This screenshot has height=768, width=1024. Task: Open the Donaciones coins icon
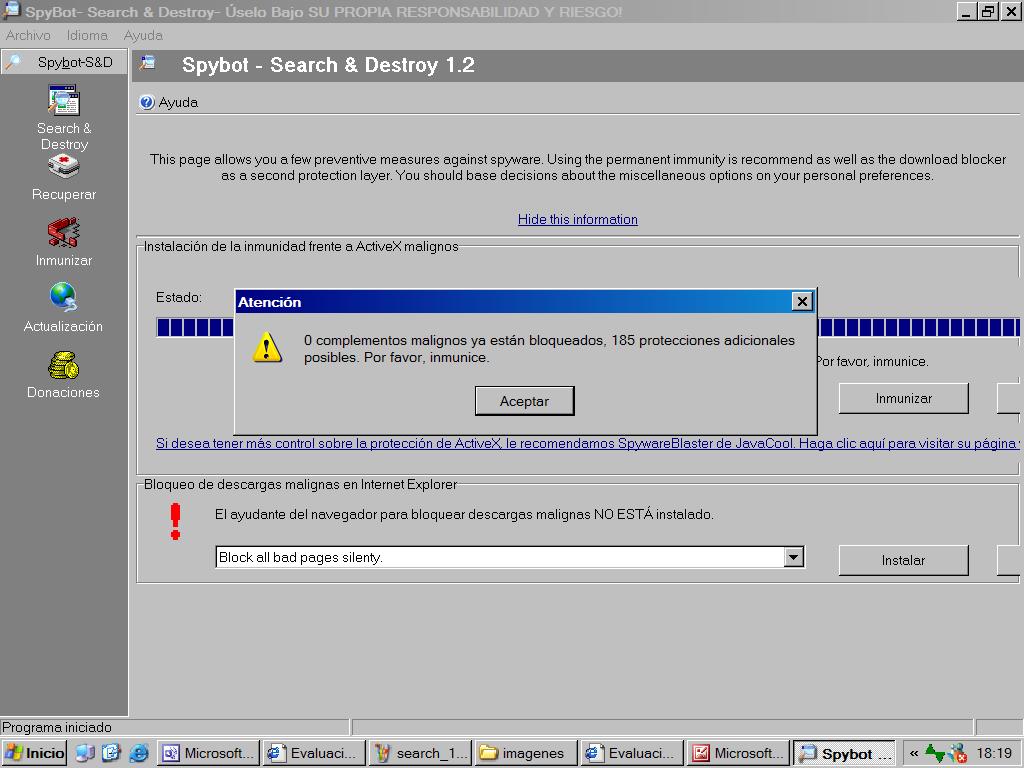[63, 365]
